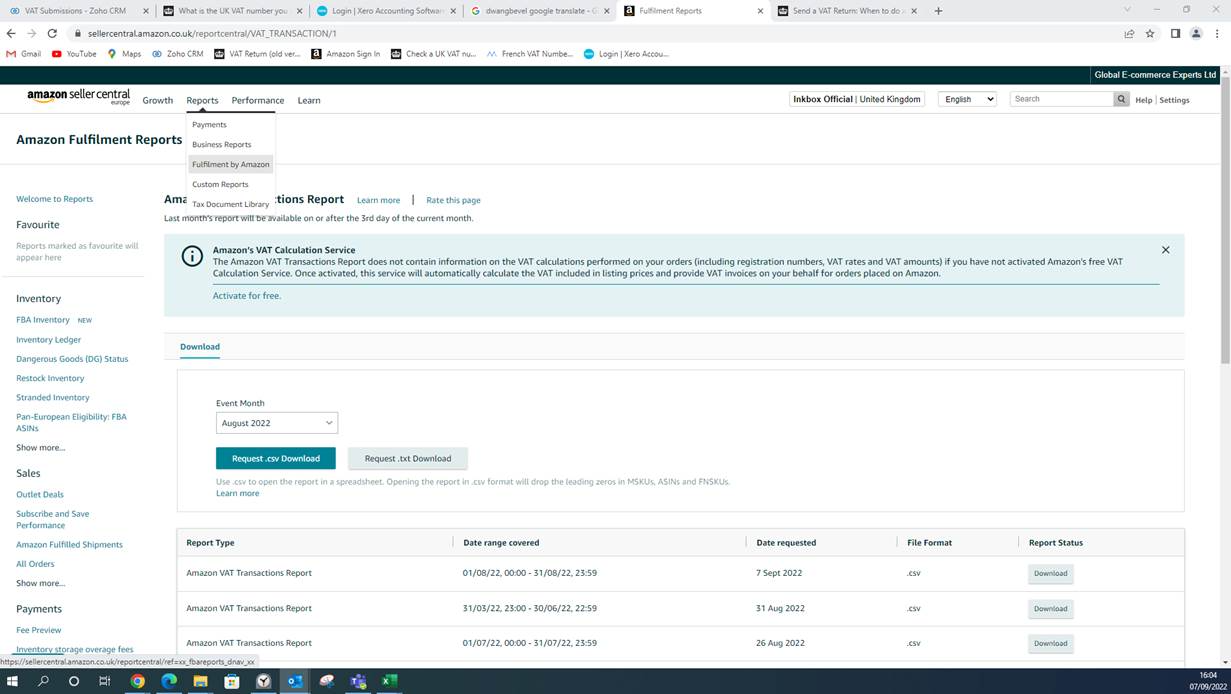Open the Chrome side panel icon
Viewport: 1231px width, 694px height.
tap(1175, 33)
